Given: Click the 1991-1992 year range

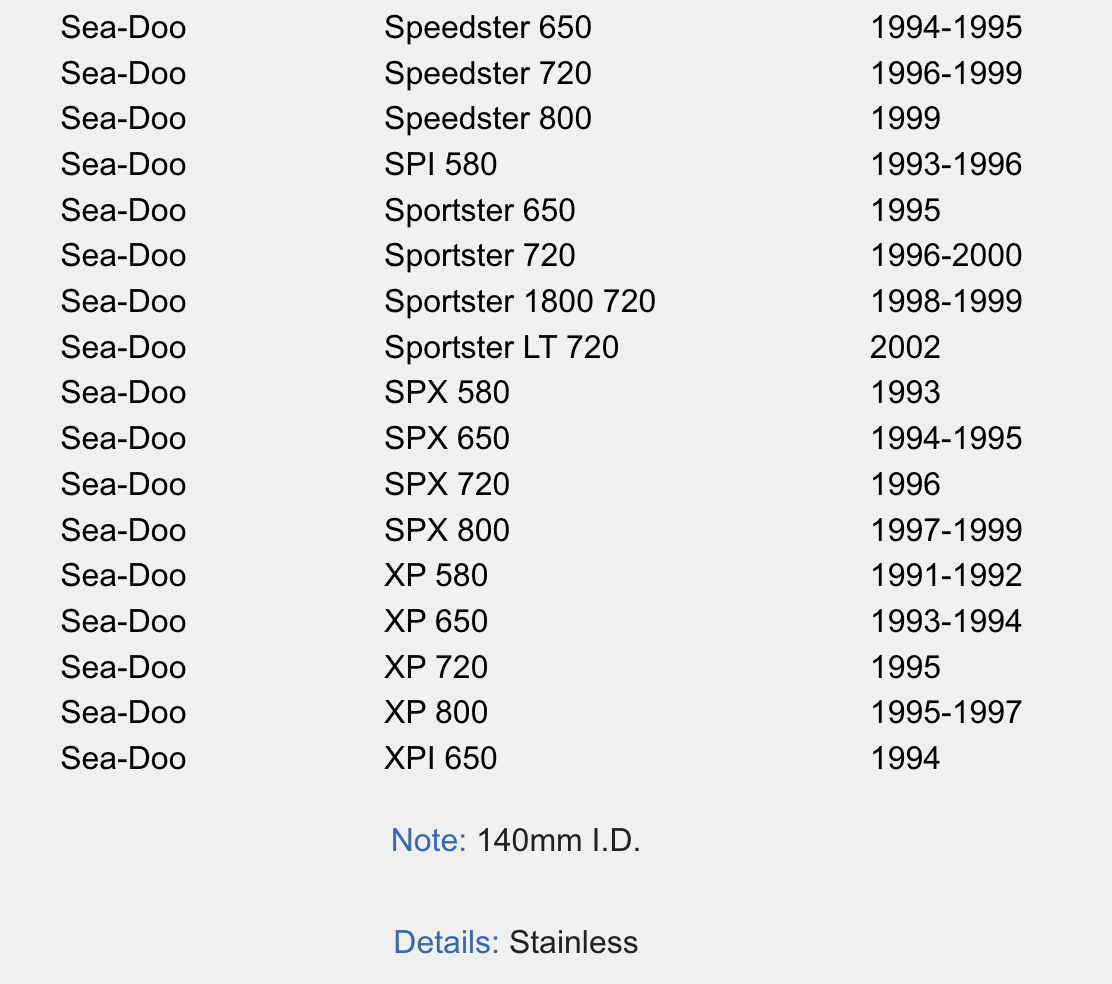Looking at the screenshot, I should [945, 576].
